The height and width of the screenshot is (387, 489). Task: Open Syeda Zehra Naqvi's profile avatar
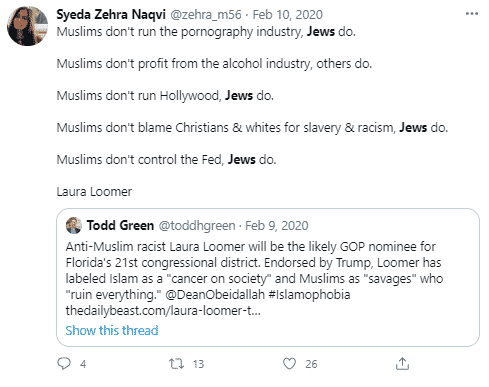point(27,26)
